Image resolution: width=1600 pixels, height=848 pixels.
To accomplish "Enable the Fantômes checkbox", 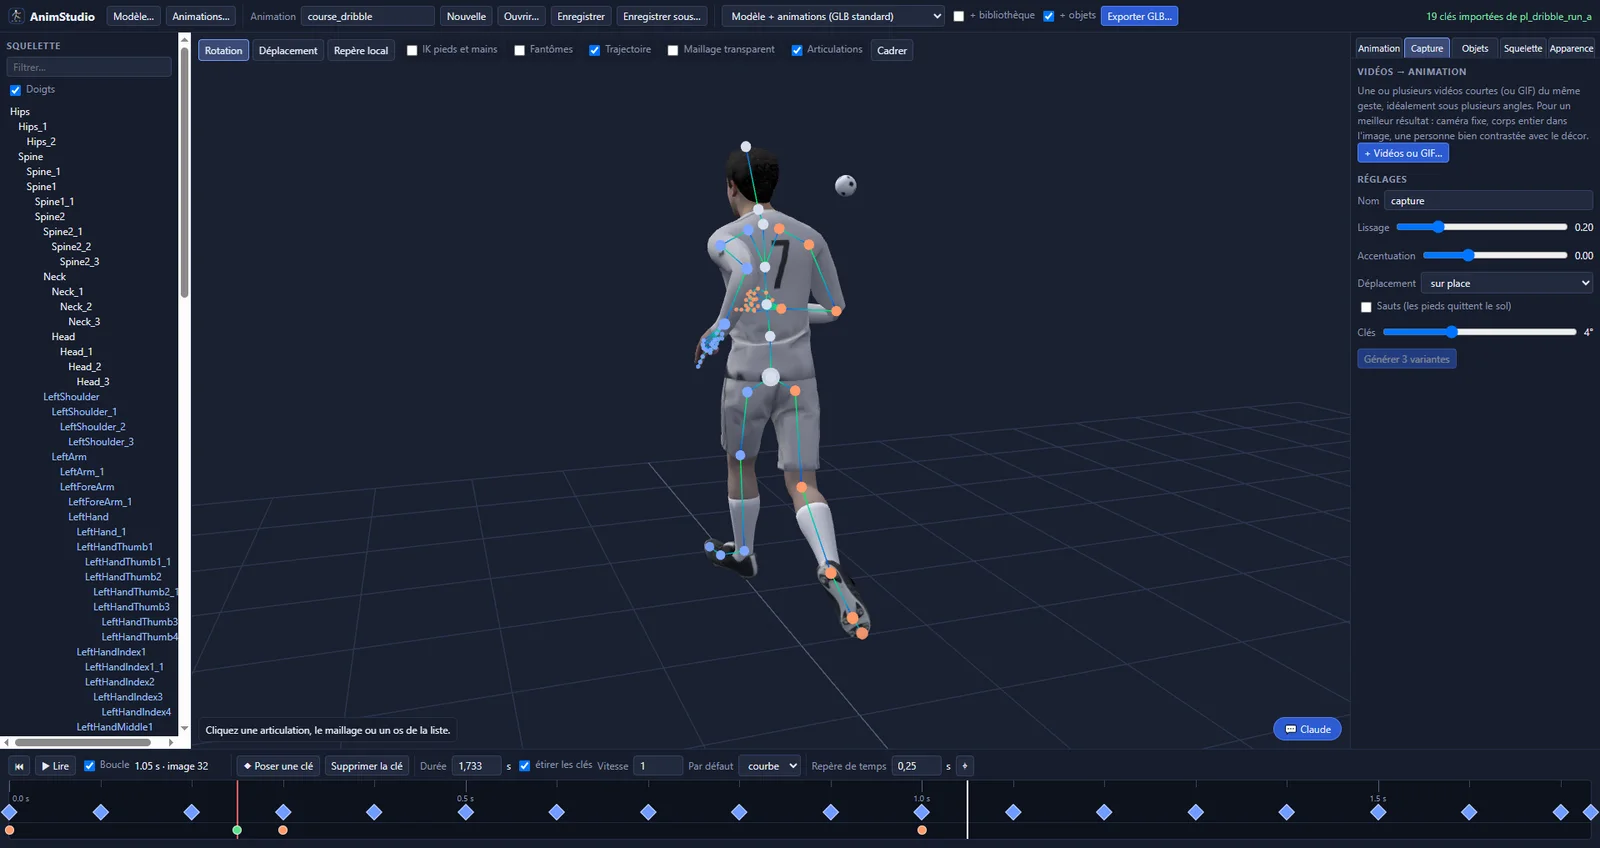I will tap(520, 50).
